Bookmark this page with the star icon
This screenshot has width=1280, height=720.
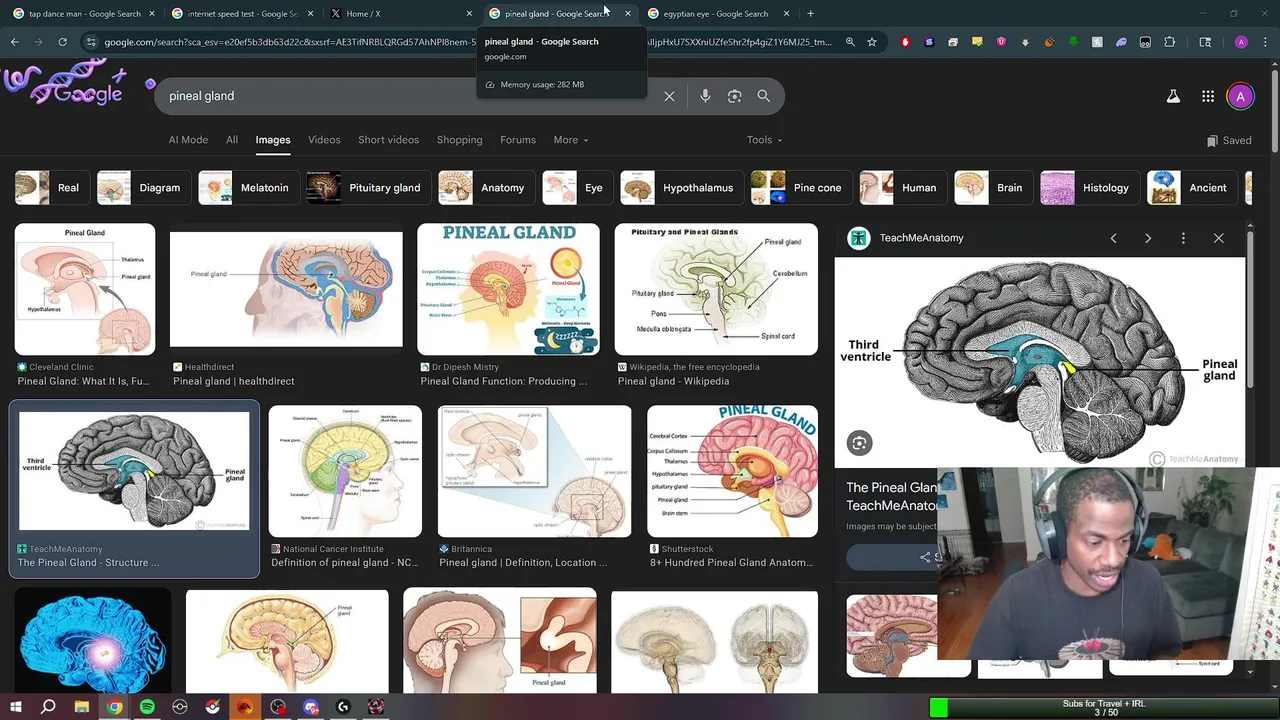[x=872, y=42]
